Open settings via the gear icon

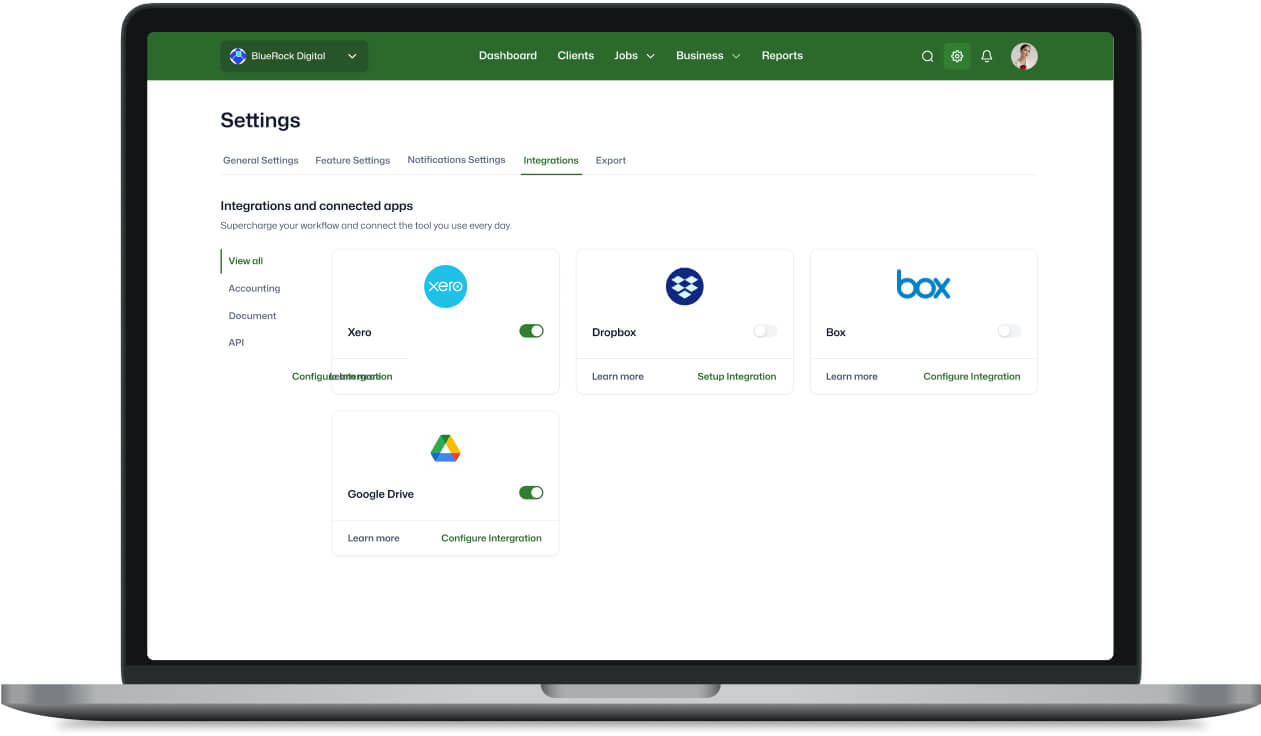pos(957,56)
